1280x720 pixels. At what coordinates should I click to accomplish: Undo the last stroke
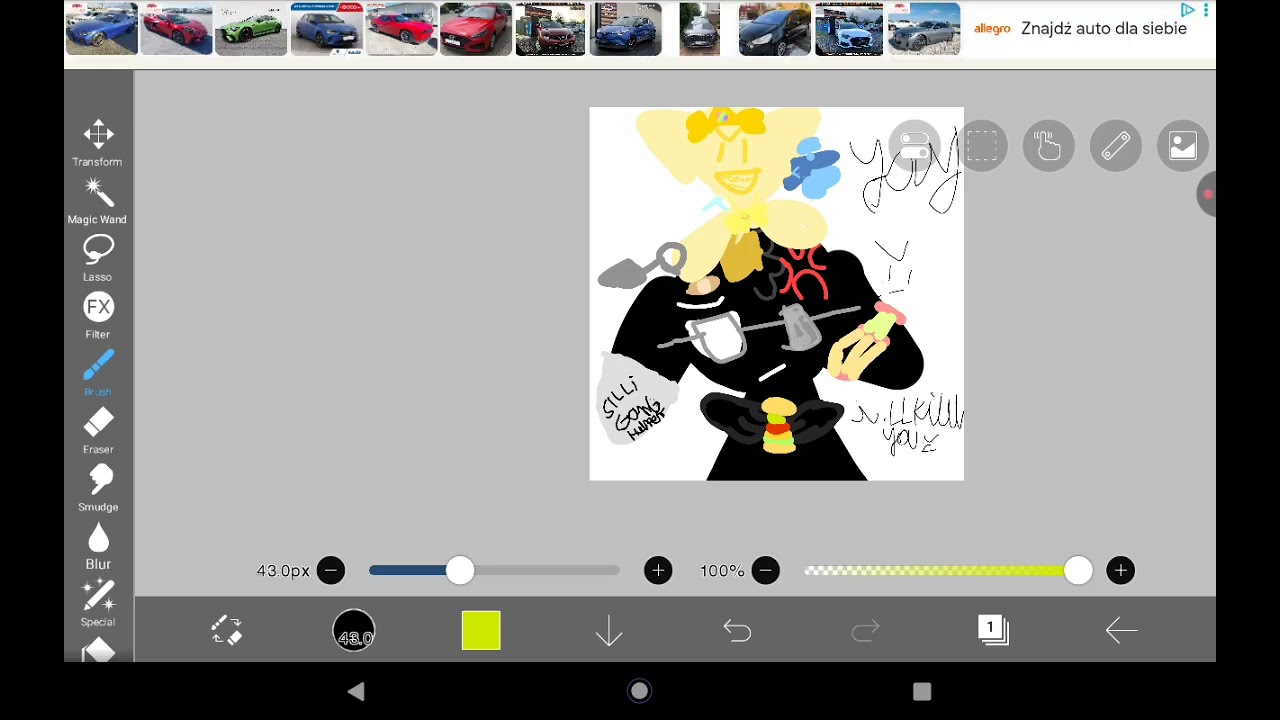point(737,630)
